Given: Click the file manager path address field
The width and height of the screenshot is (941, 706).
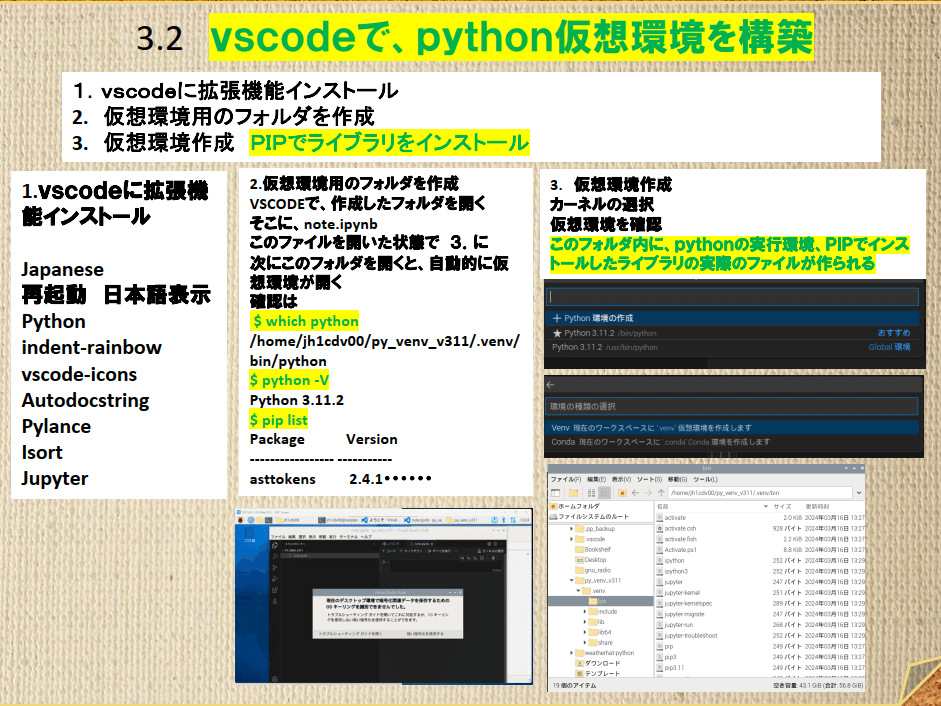Looking at the screenshot, I should 760,493.
